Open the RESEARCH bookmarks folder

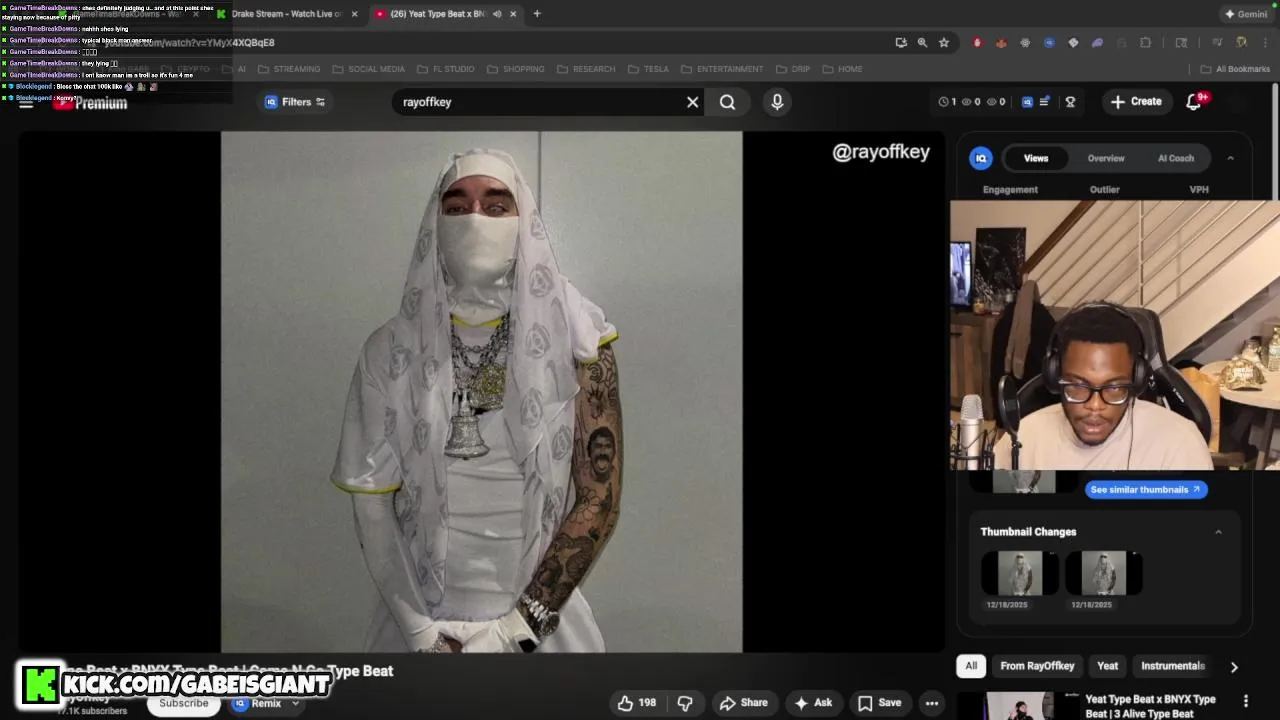585,69
